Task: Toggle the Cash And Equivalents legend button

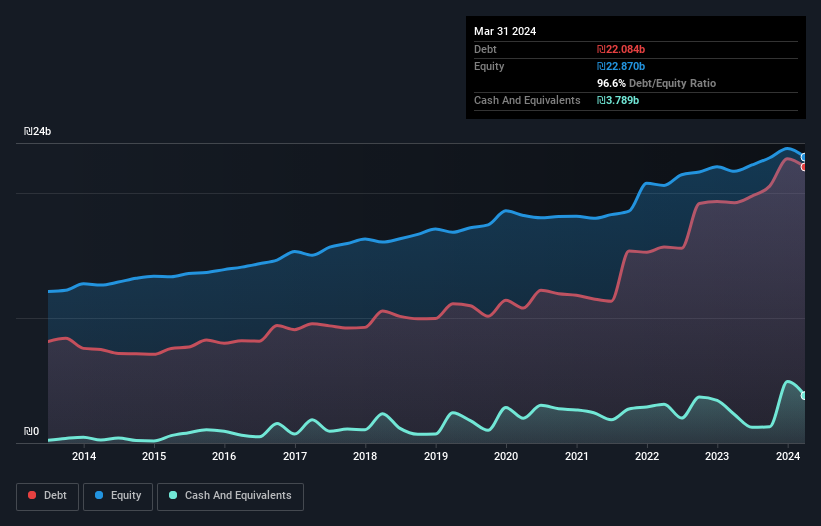Action: (x=230, y=496)
